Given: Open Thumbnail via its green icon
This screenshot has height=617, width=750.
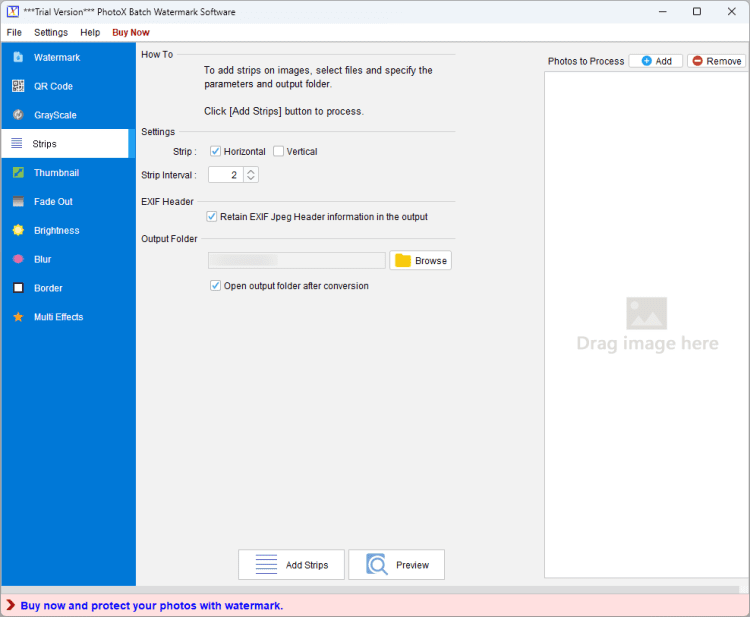Looking at the screenshot, I should [18, 173].
